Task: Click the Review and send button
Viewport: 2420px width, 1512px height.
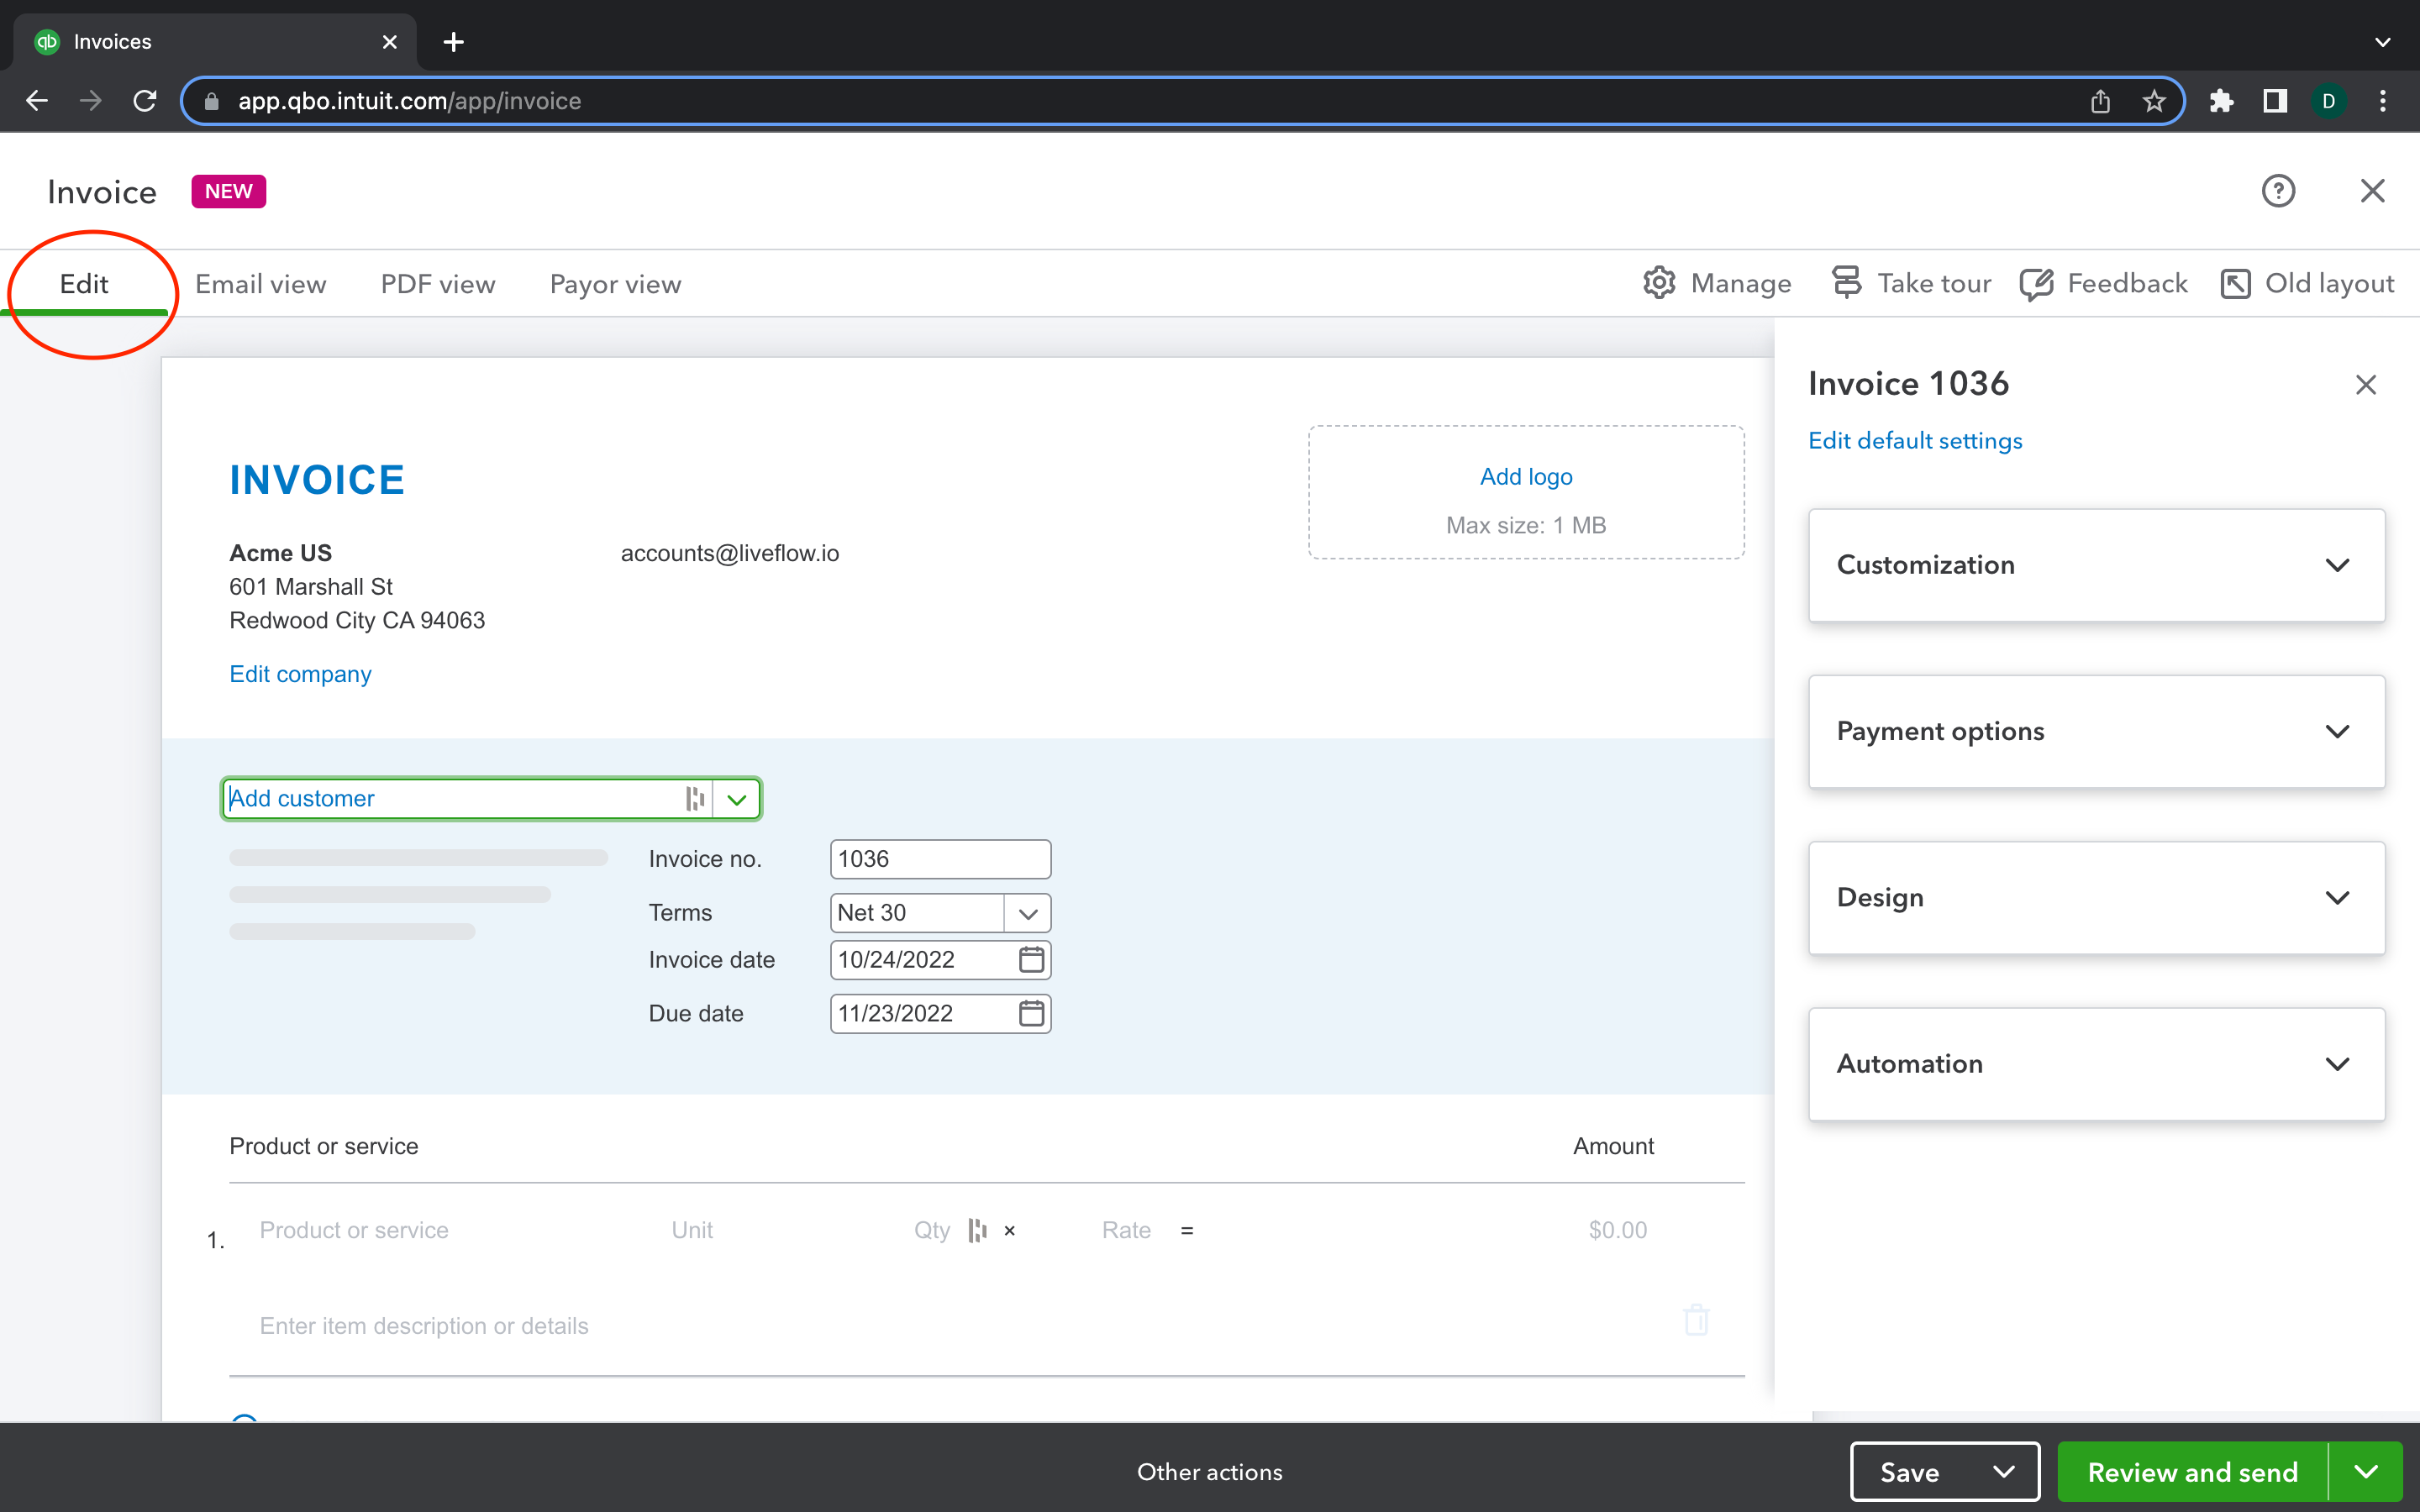Action: click(x=2192, y=1471)
